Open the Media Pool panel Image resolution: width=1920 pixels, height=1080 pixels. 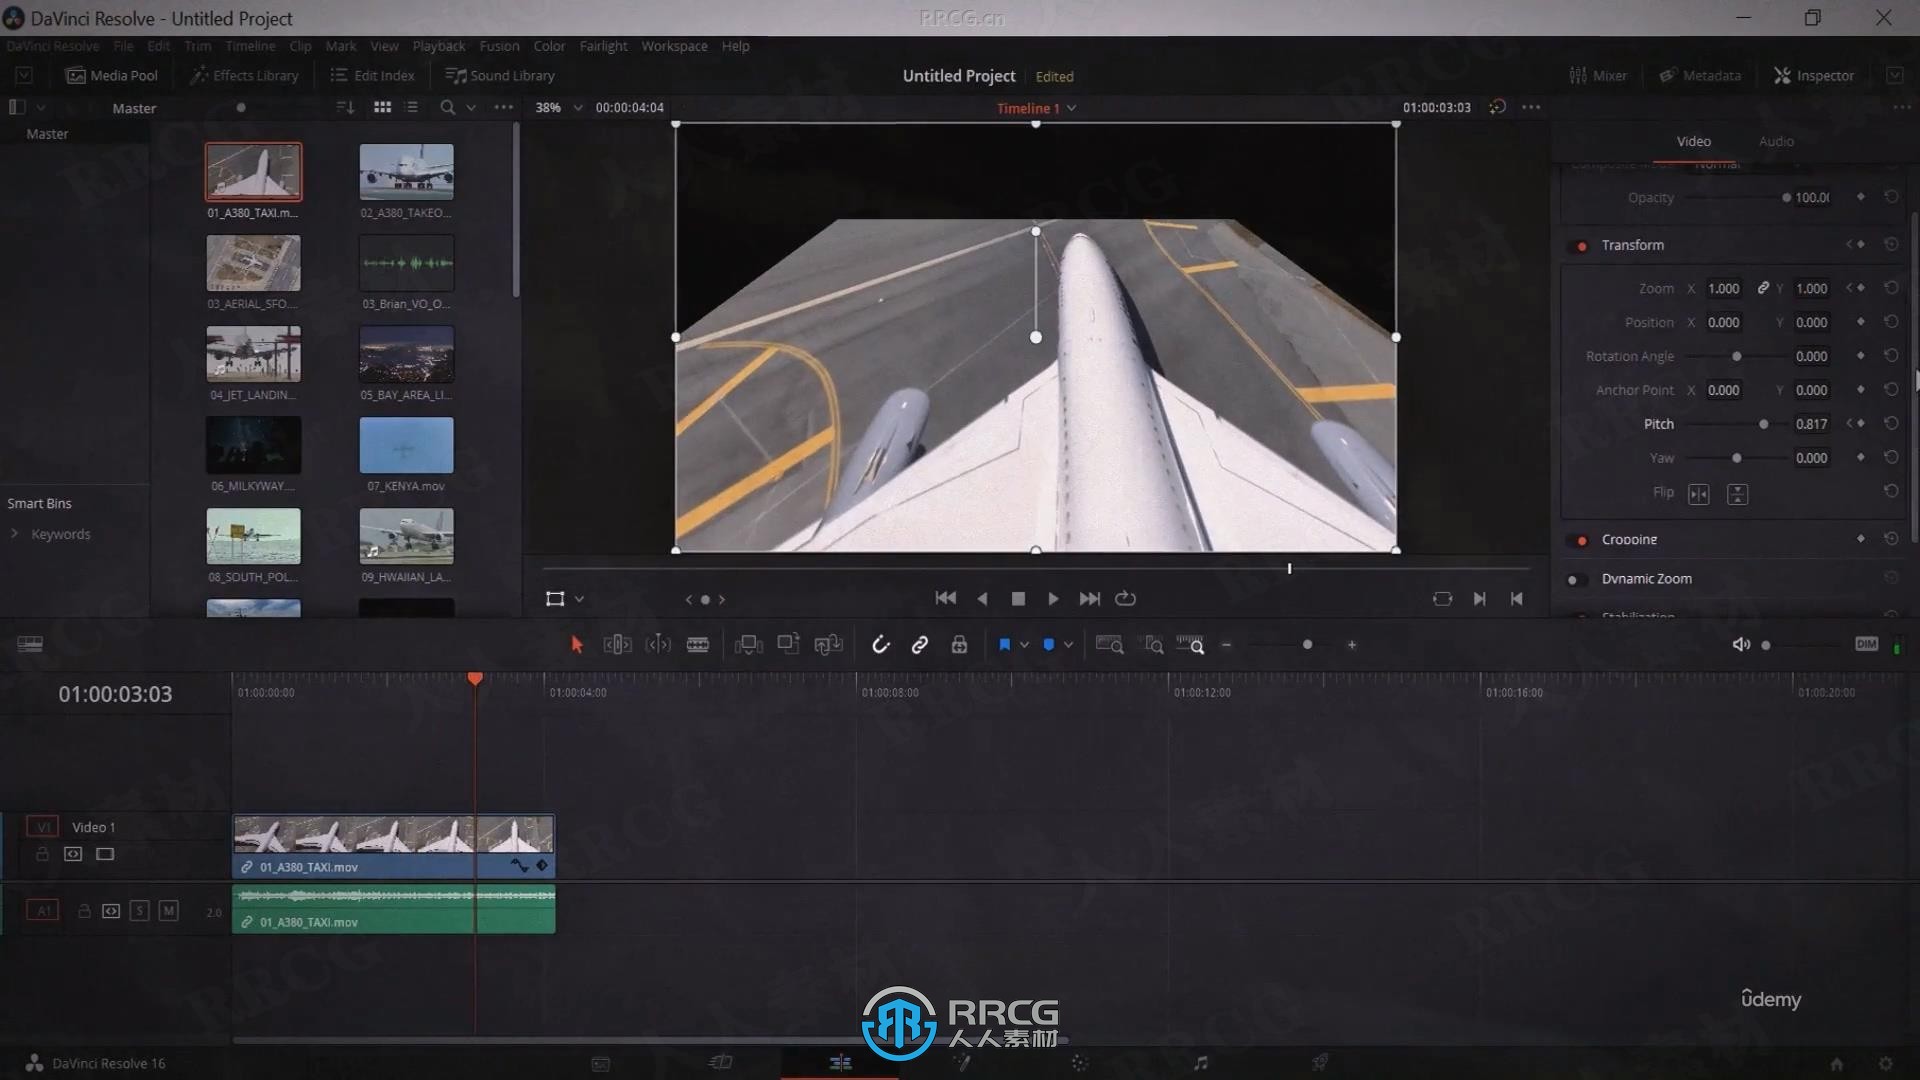(112, 75)
